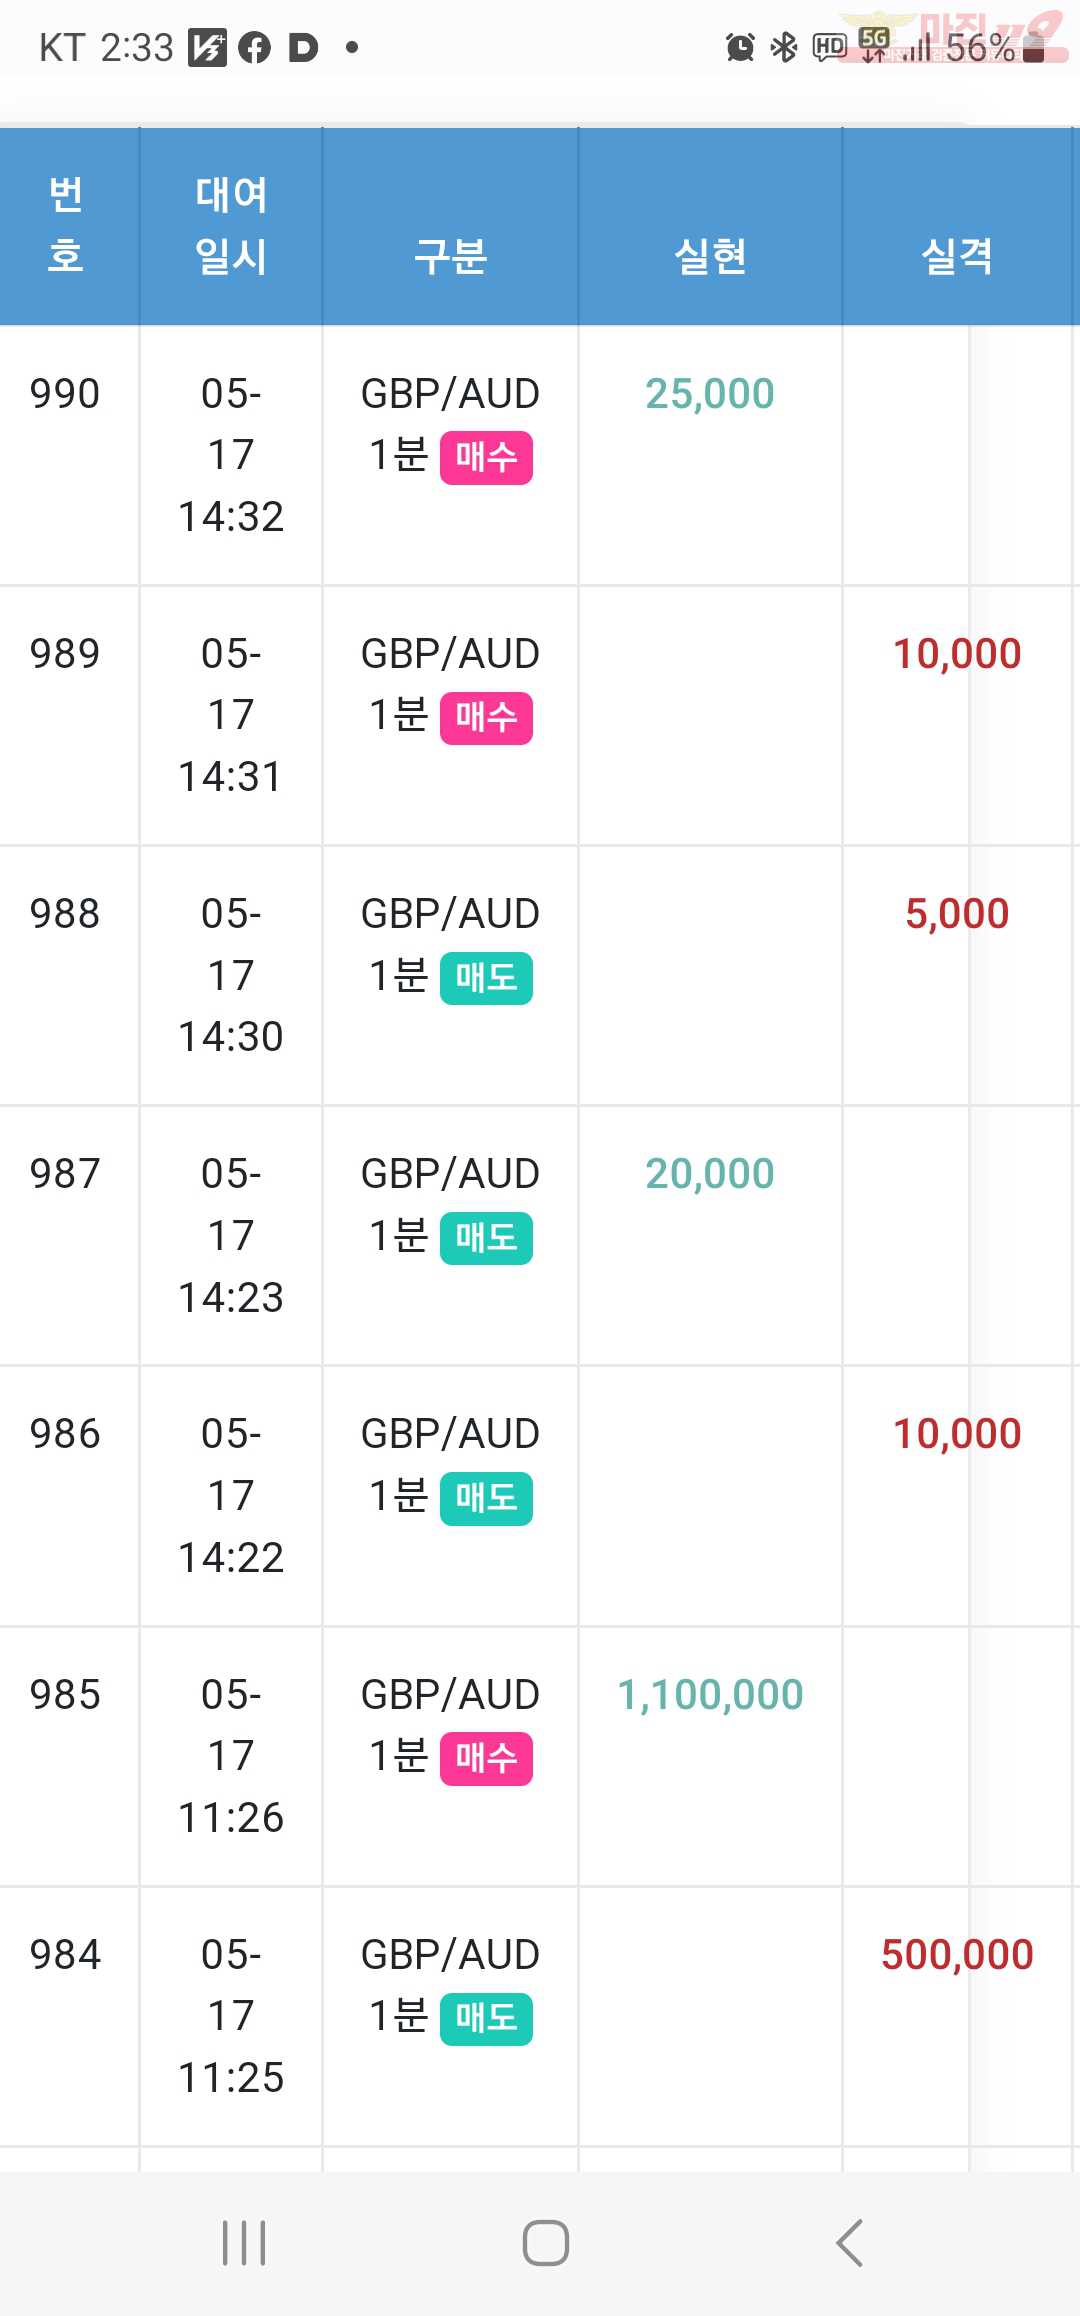Tap the 매도 badge in row 986

point(486,1499)
